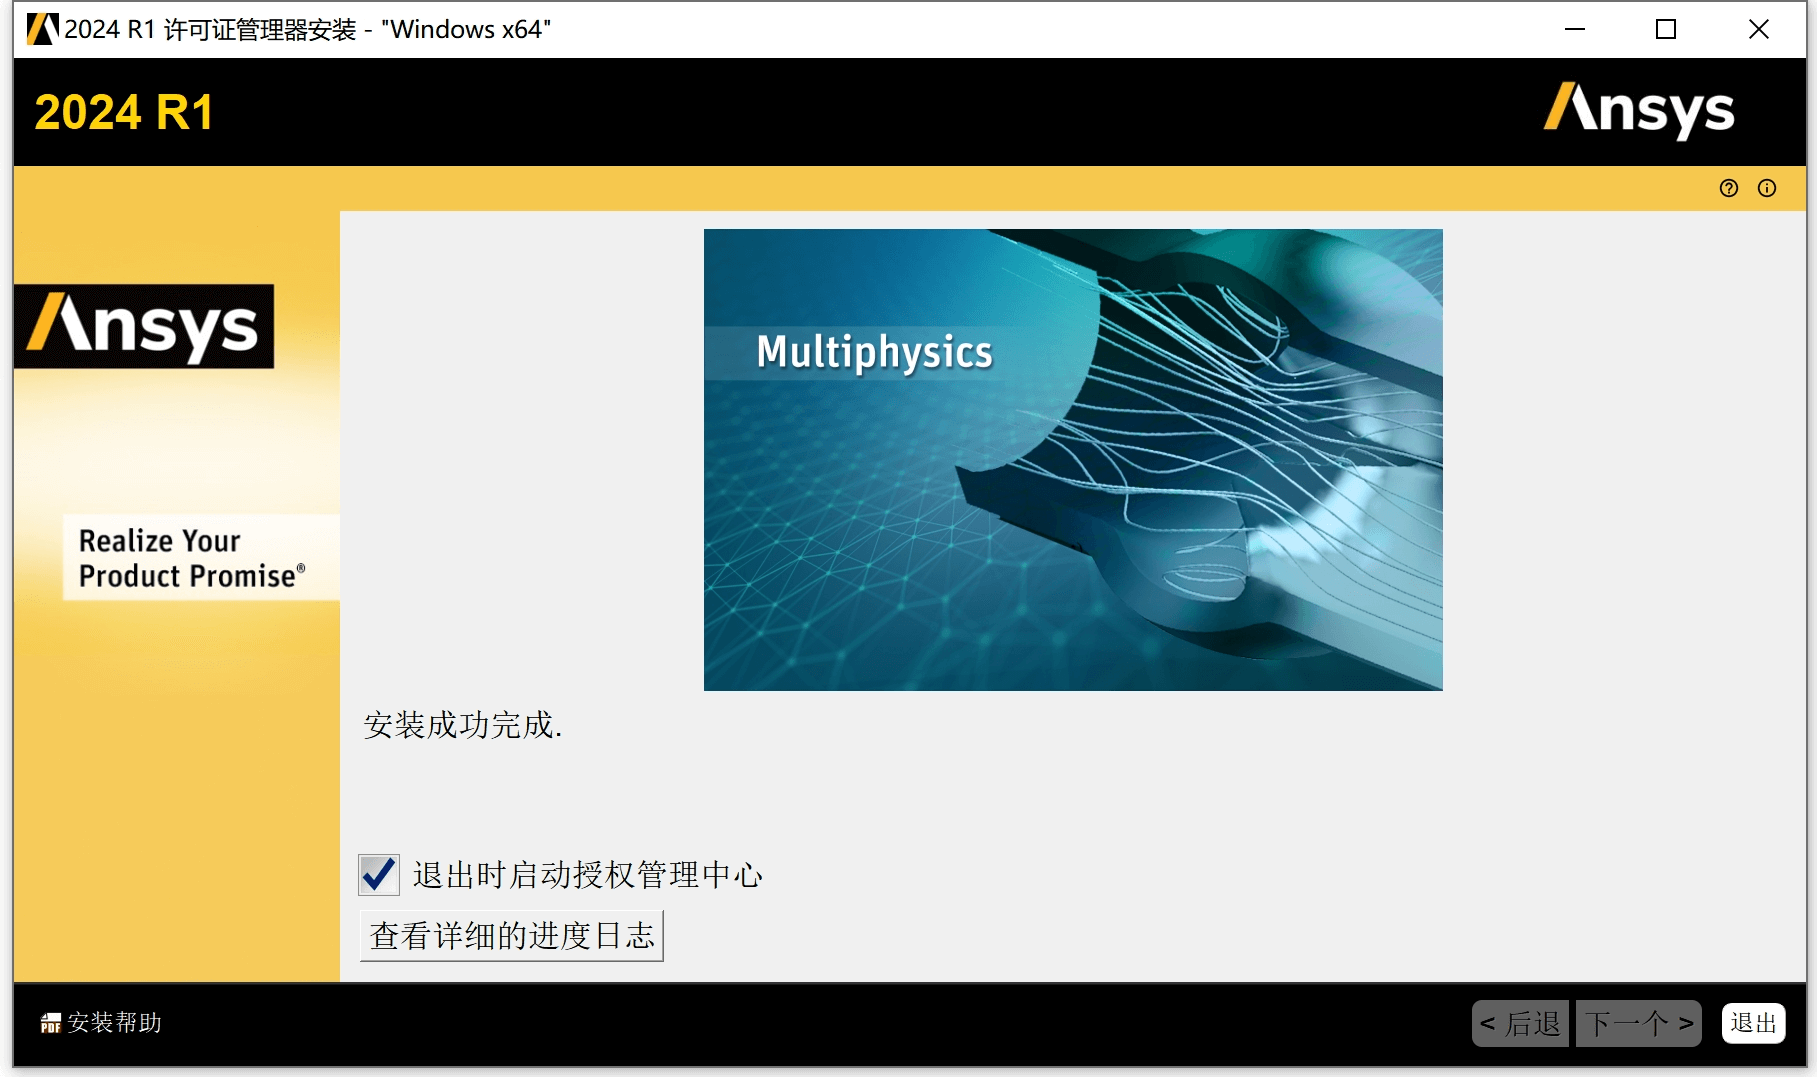Viewport: 1817px width, 1077px height.
Task: Close the installer window with X
Action: [x=1758, y=29]
